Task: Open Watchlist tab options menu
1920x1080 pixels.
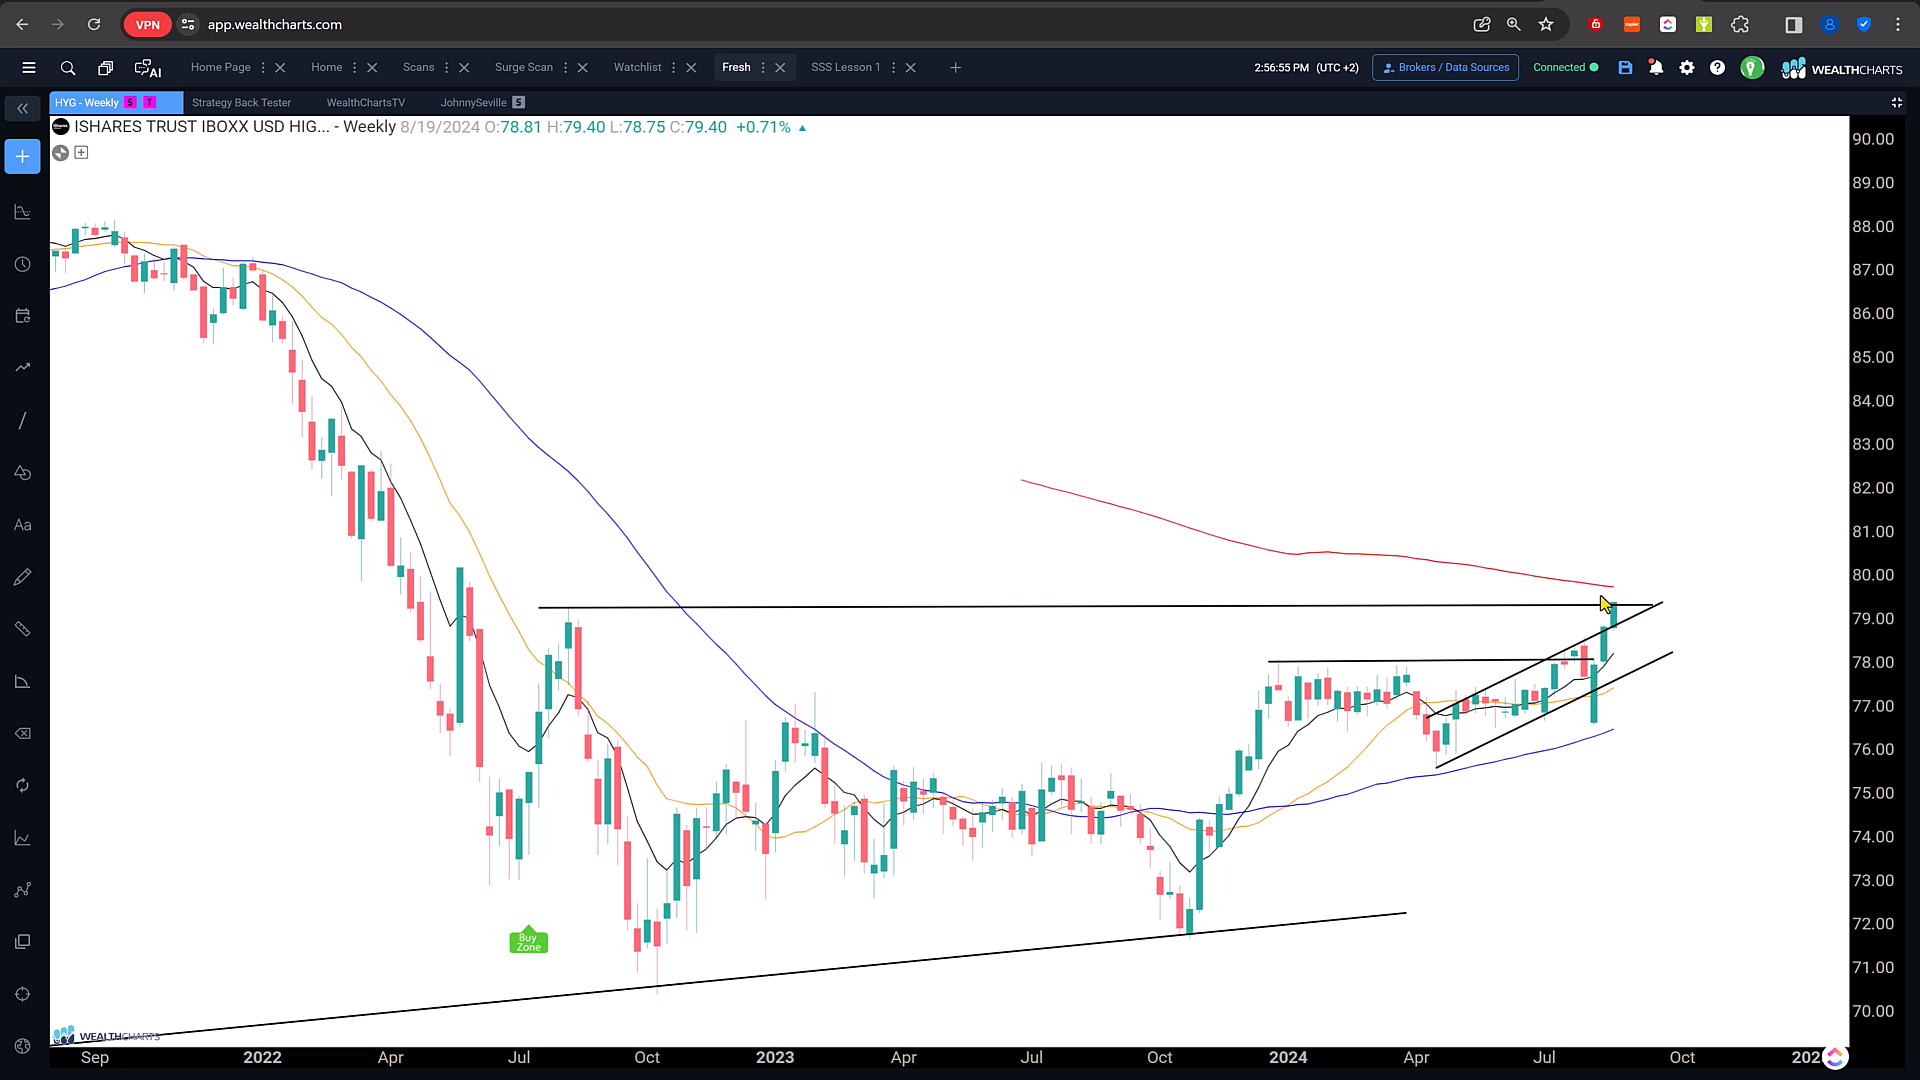Action: pos(673,68)
